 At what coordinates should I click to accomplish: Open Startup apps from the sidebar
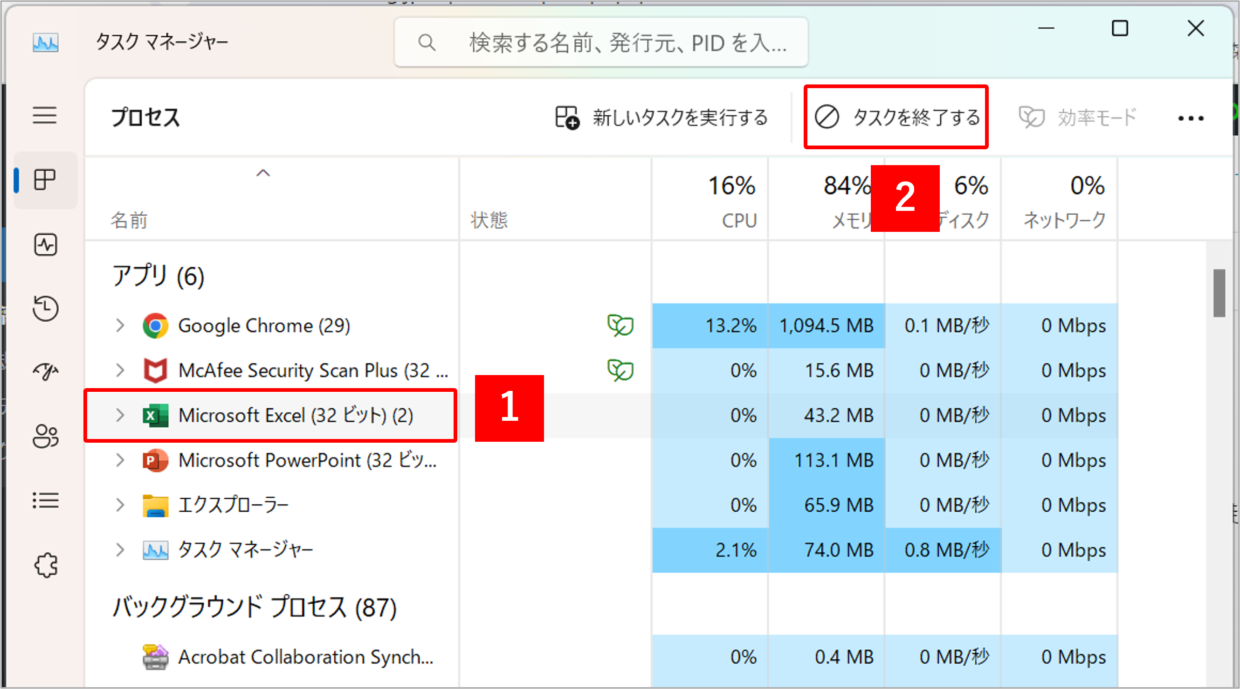[45, 373]
